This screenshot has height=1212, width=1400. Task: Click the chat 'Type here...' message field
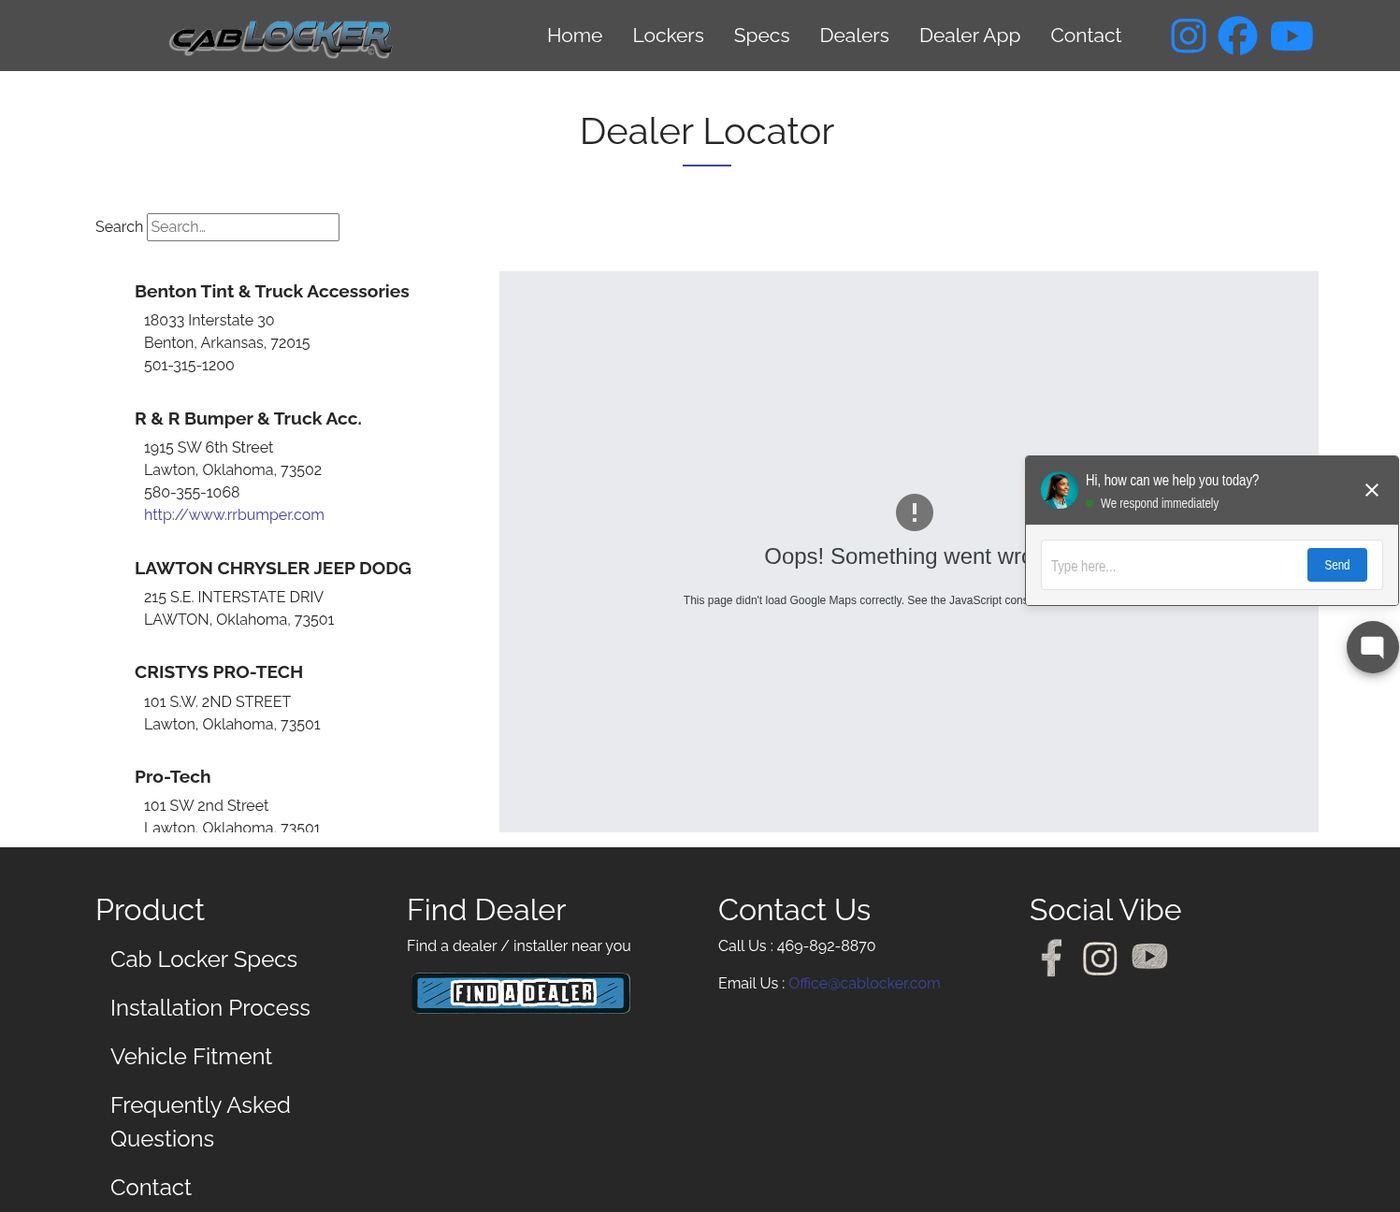[x=1172, y=566]
